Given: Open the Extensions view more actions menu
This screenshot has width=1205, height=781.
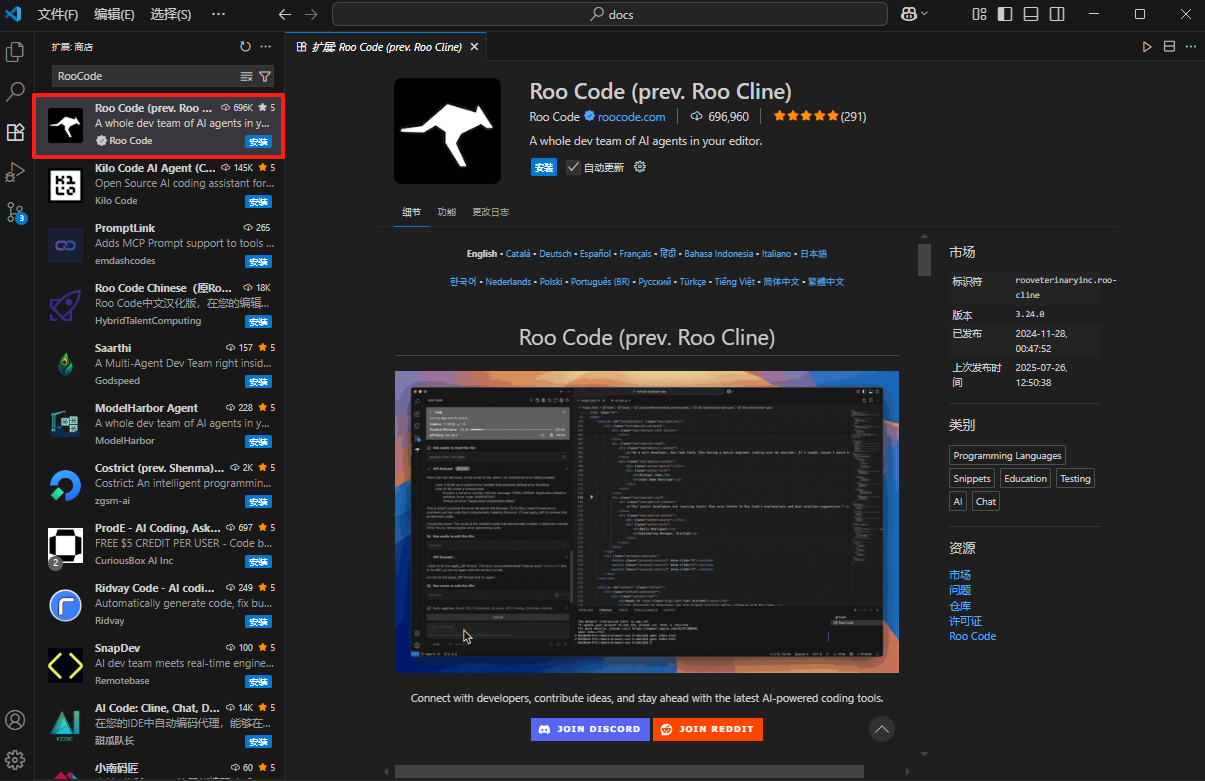Looking at the screenshot, I should pos(264,46).
